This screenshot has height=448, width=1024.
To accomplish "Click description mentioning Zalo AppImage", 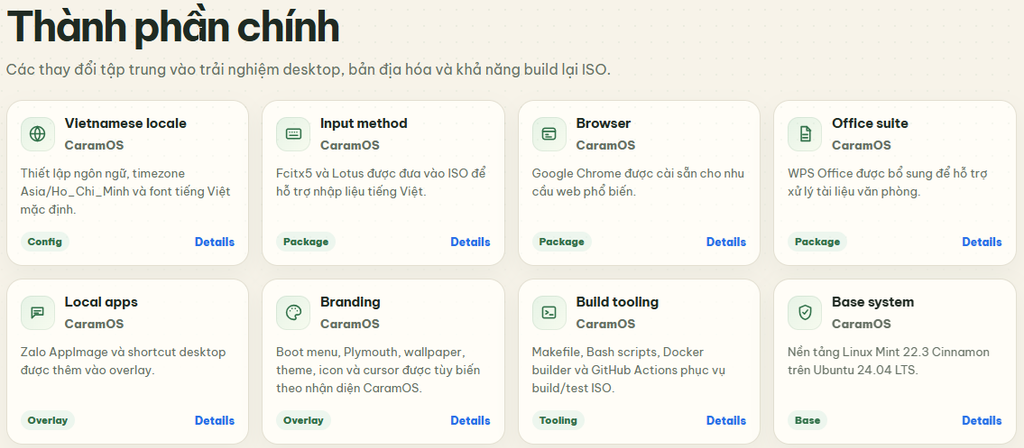I will click(x=123, y=361).
